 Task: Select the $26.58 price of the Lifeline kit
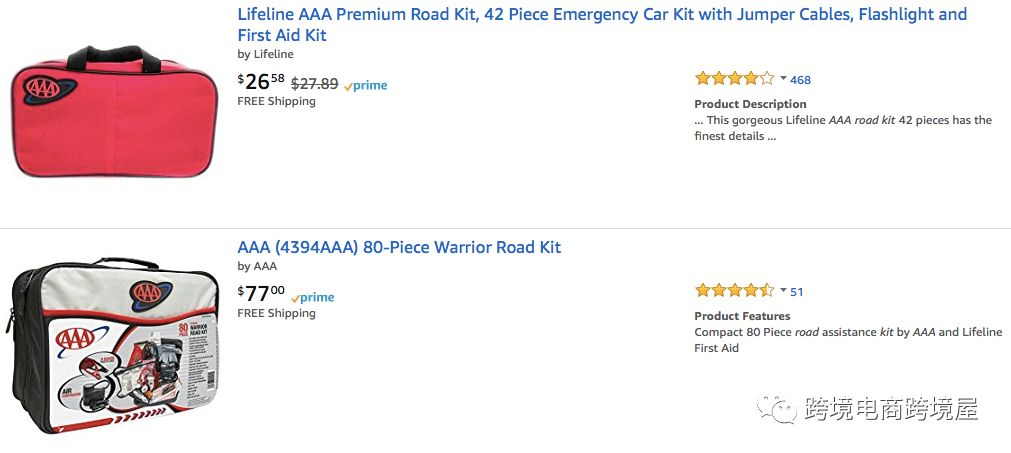[x=260, y=82]
